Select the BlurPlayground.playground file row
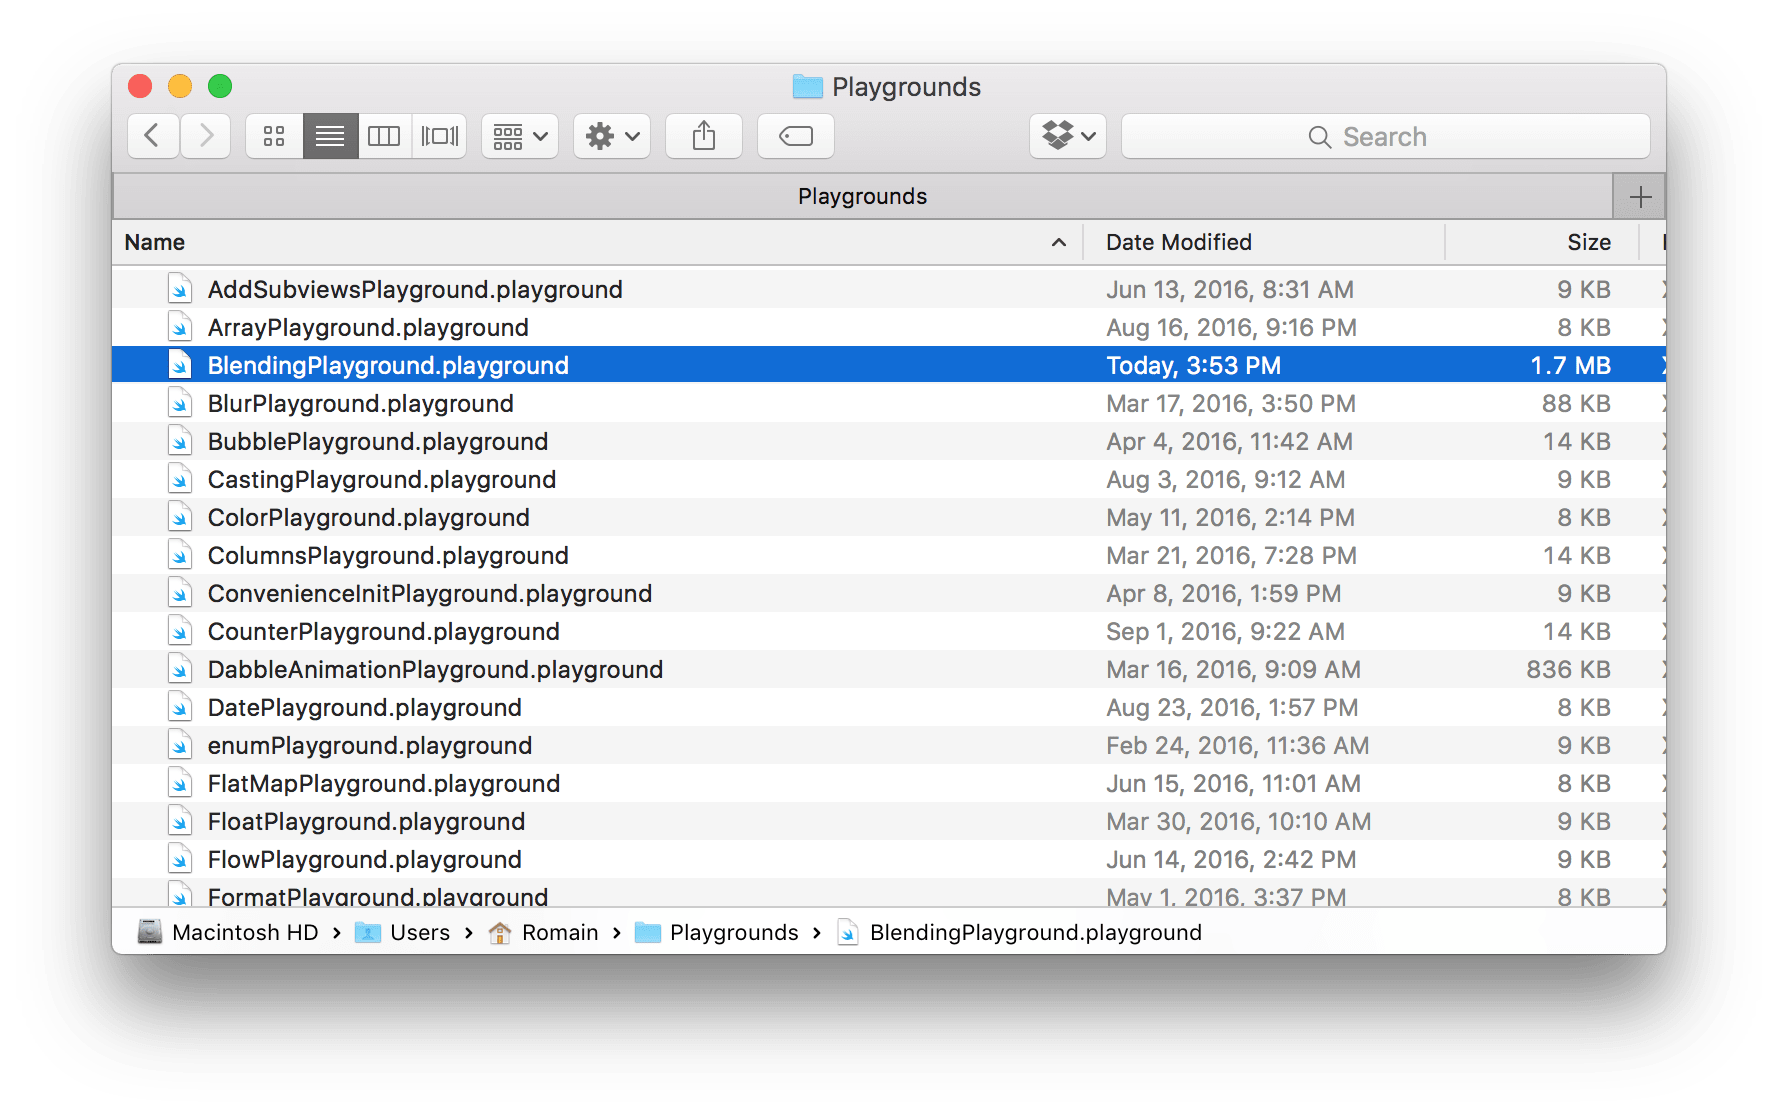This screenshot has width=1778, height=1114. pyautogui.click(x=360, y=403)
